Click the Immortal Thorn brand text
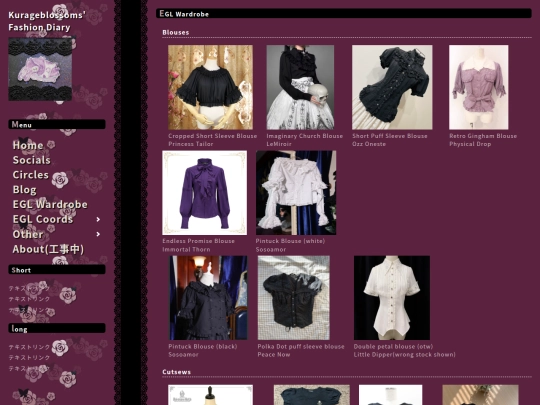 (186, 249)
